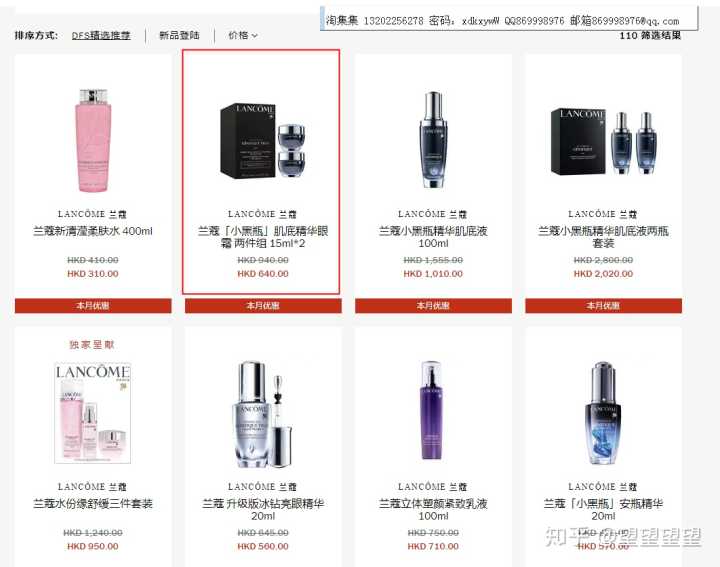The height and width of the screenshot is (567, 720).
Task: Open 小黑瓶精华肌底液两瓶套装 product image
Action: click(603, 141)
